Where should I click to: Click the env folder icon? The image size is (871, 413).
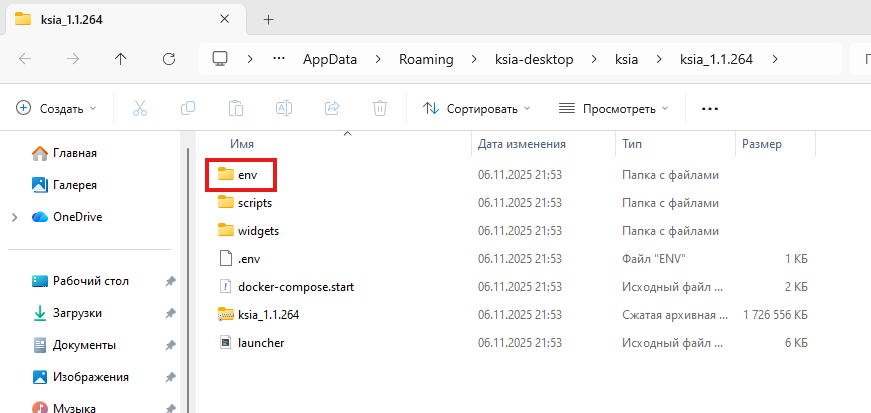point(226,175)
